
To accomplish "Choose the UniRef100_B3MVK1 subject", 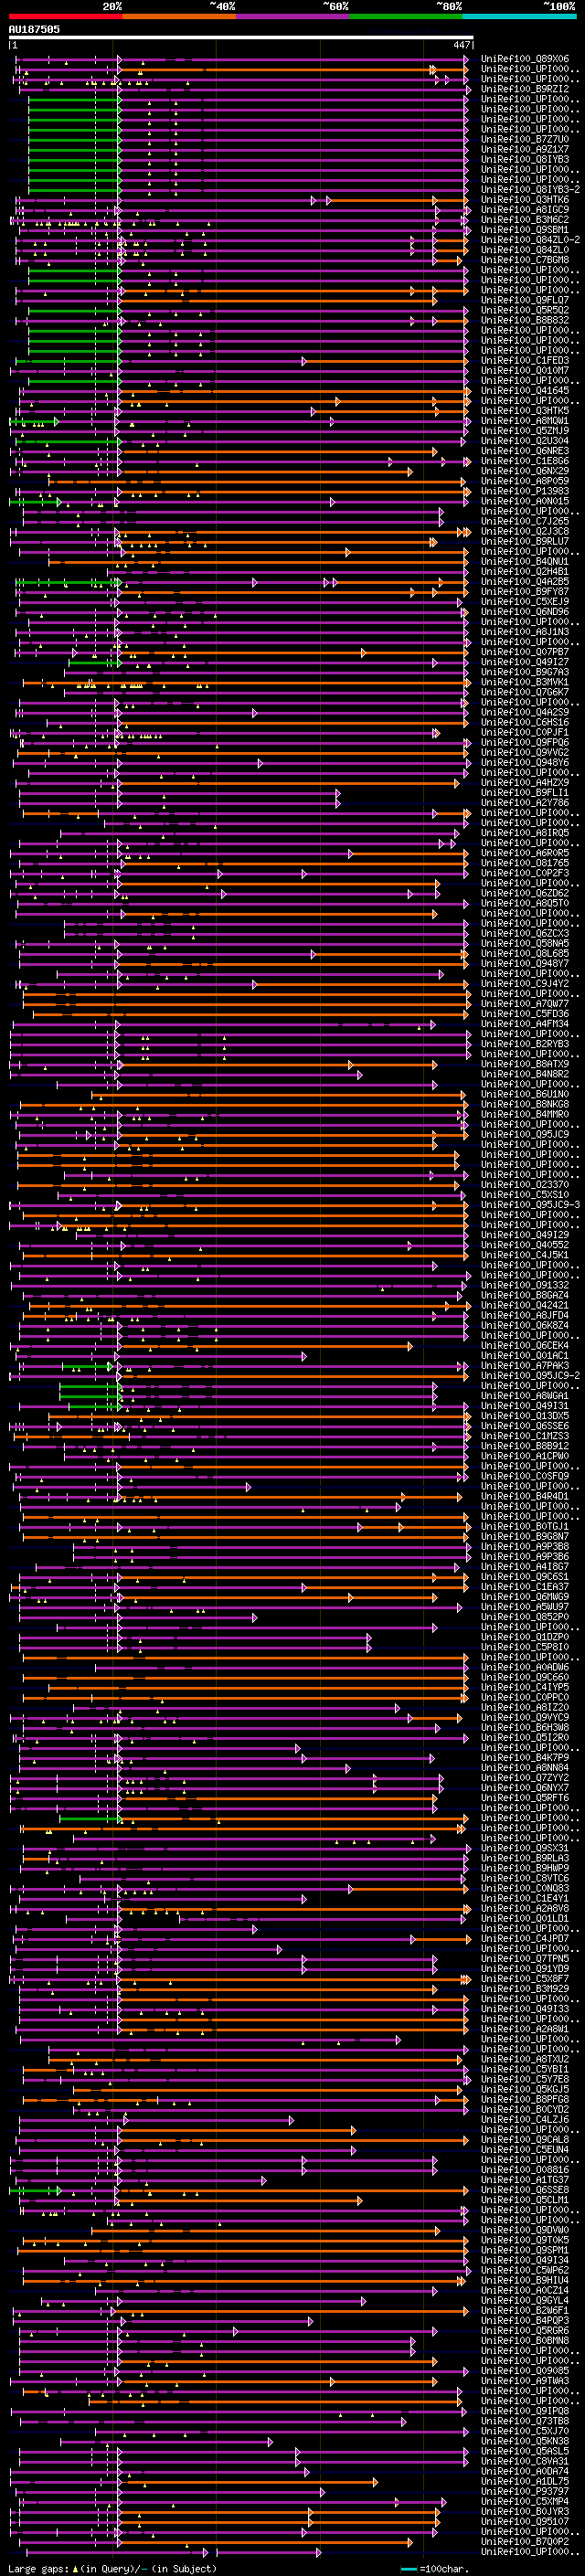I will coord(524,682).
